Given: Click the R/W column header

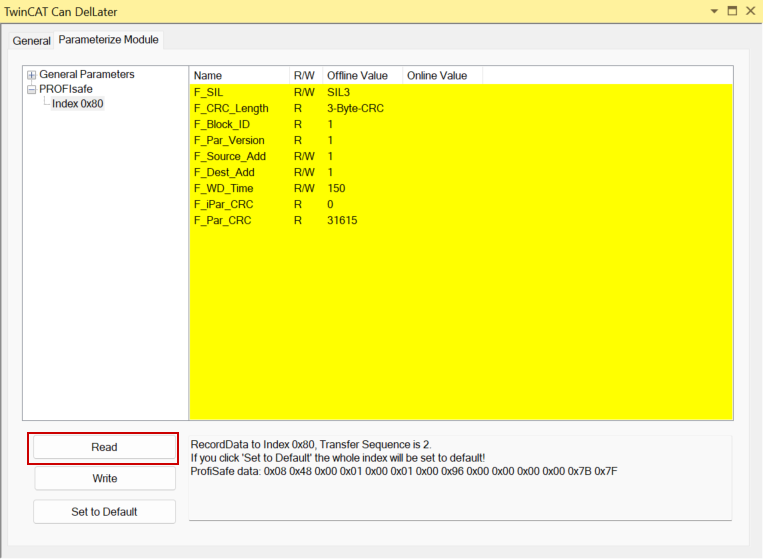Looking at the screenshot, I should pos(306,75).
